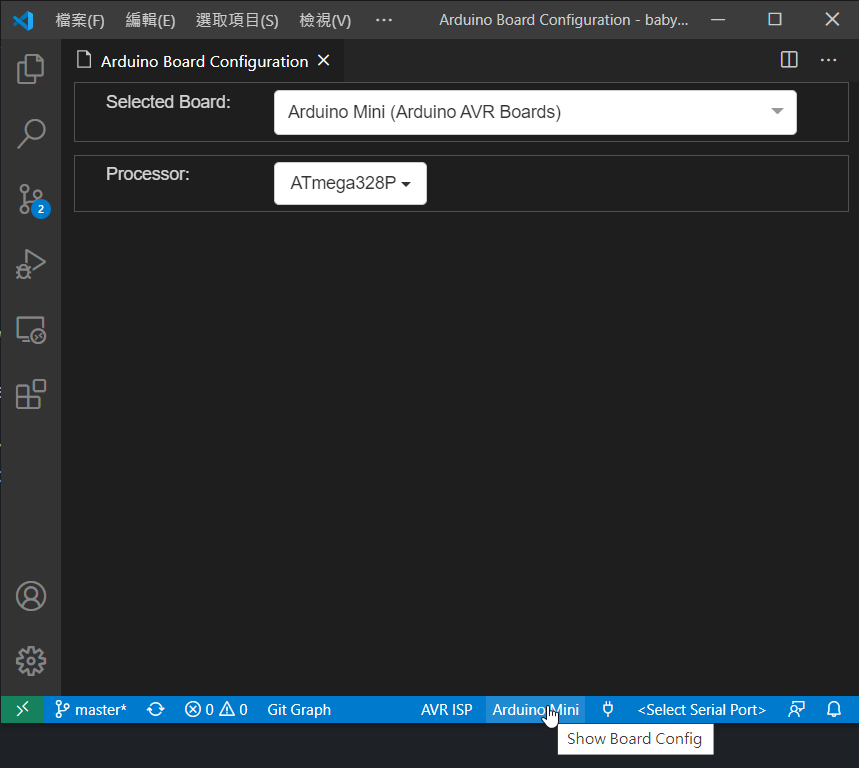Open Source Control view with 2 changes
The image size is (859, 768).
[x=32, y=200]
